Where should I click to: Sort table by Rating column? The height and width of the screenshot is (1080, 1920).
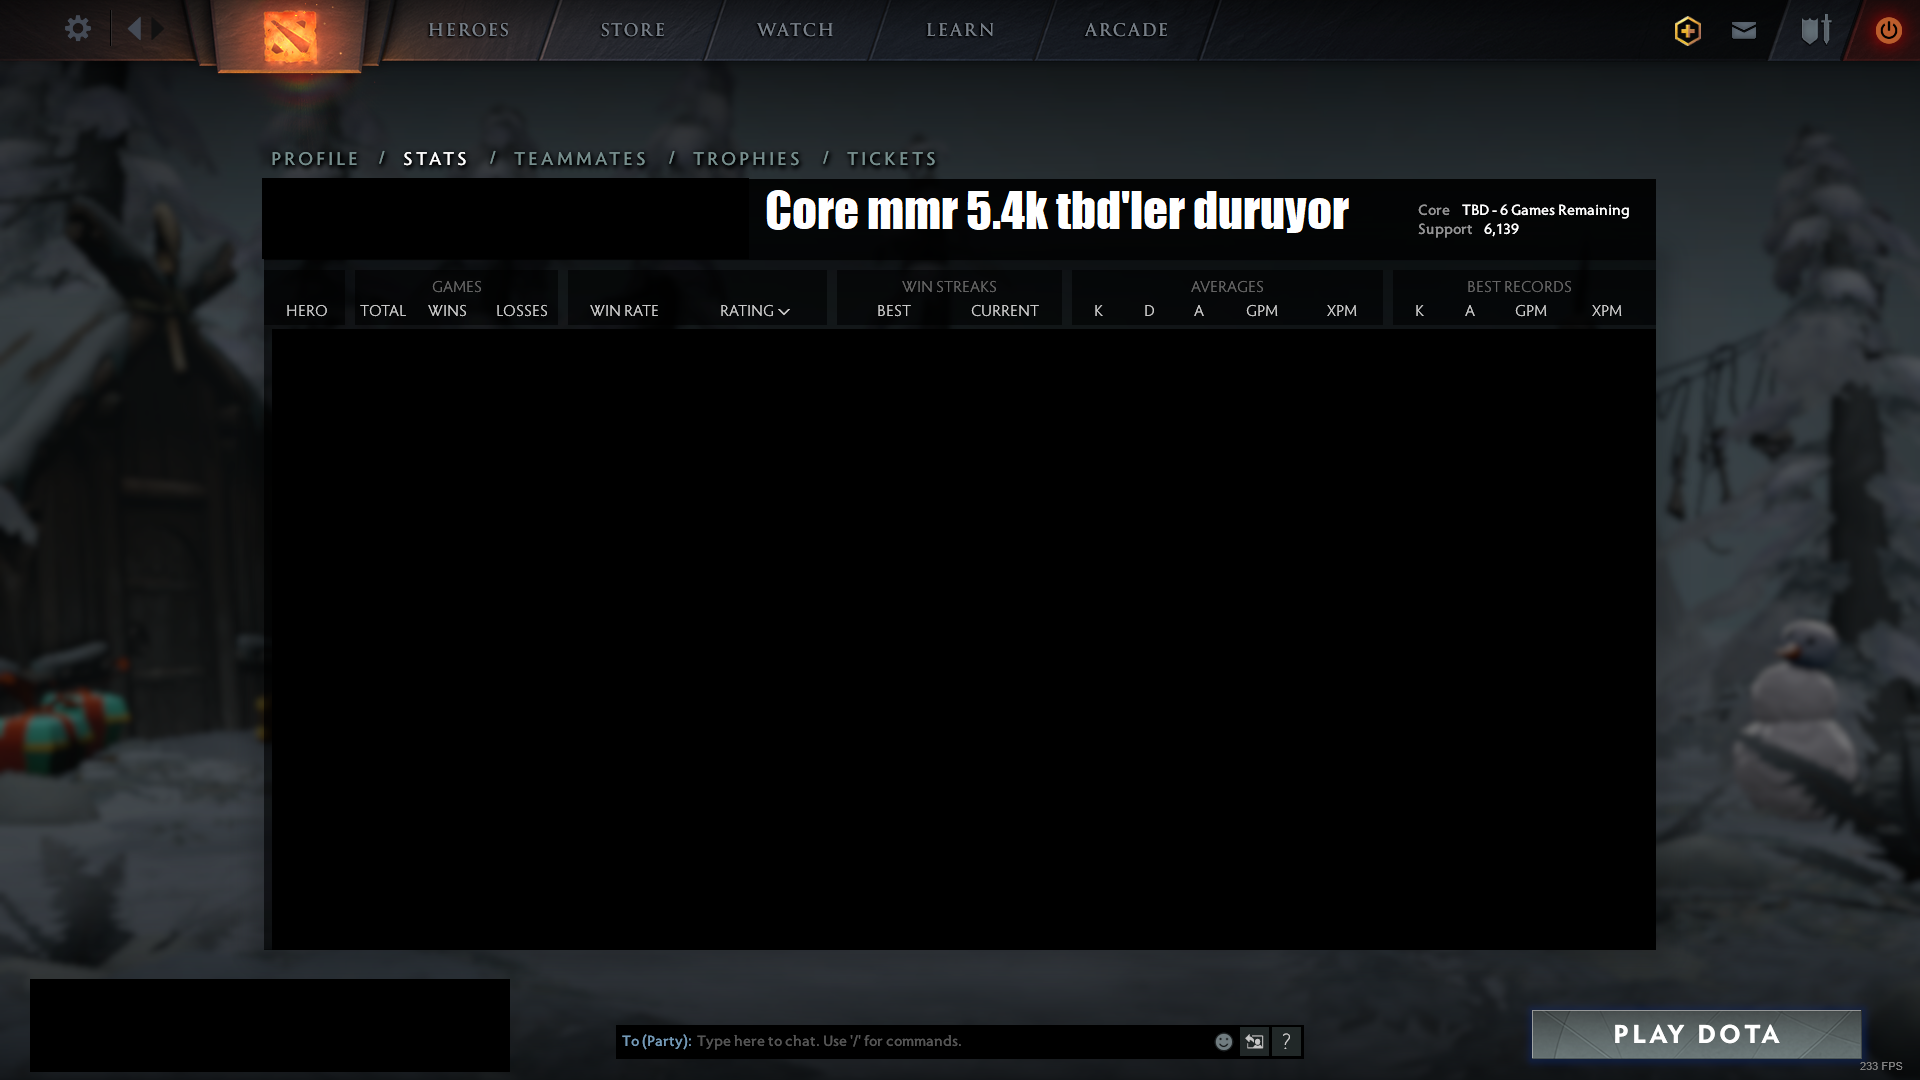click(754, 311)
